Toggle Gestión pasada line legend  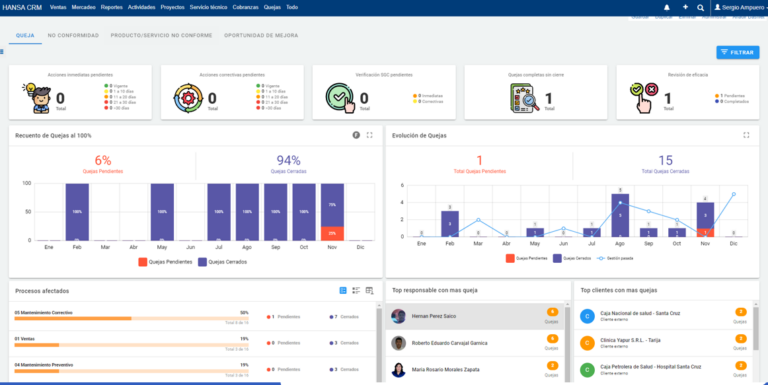(614, 258)
